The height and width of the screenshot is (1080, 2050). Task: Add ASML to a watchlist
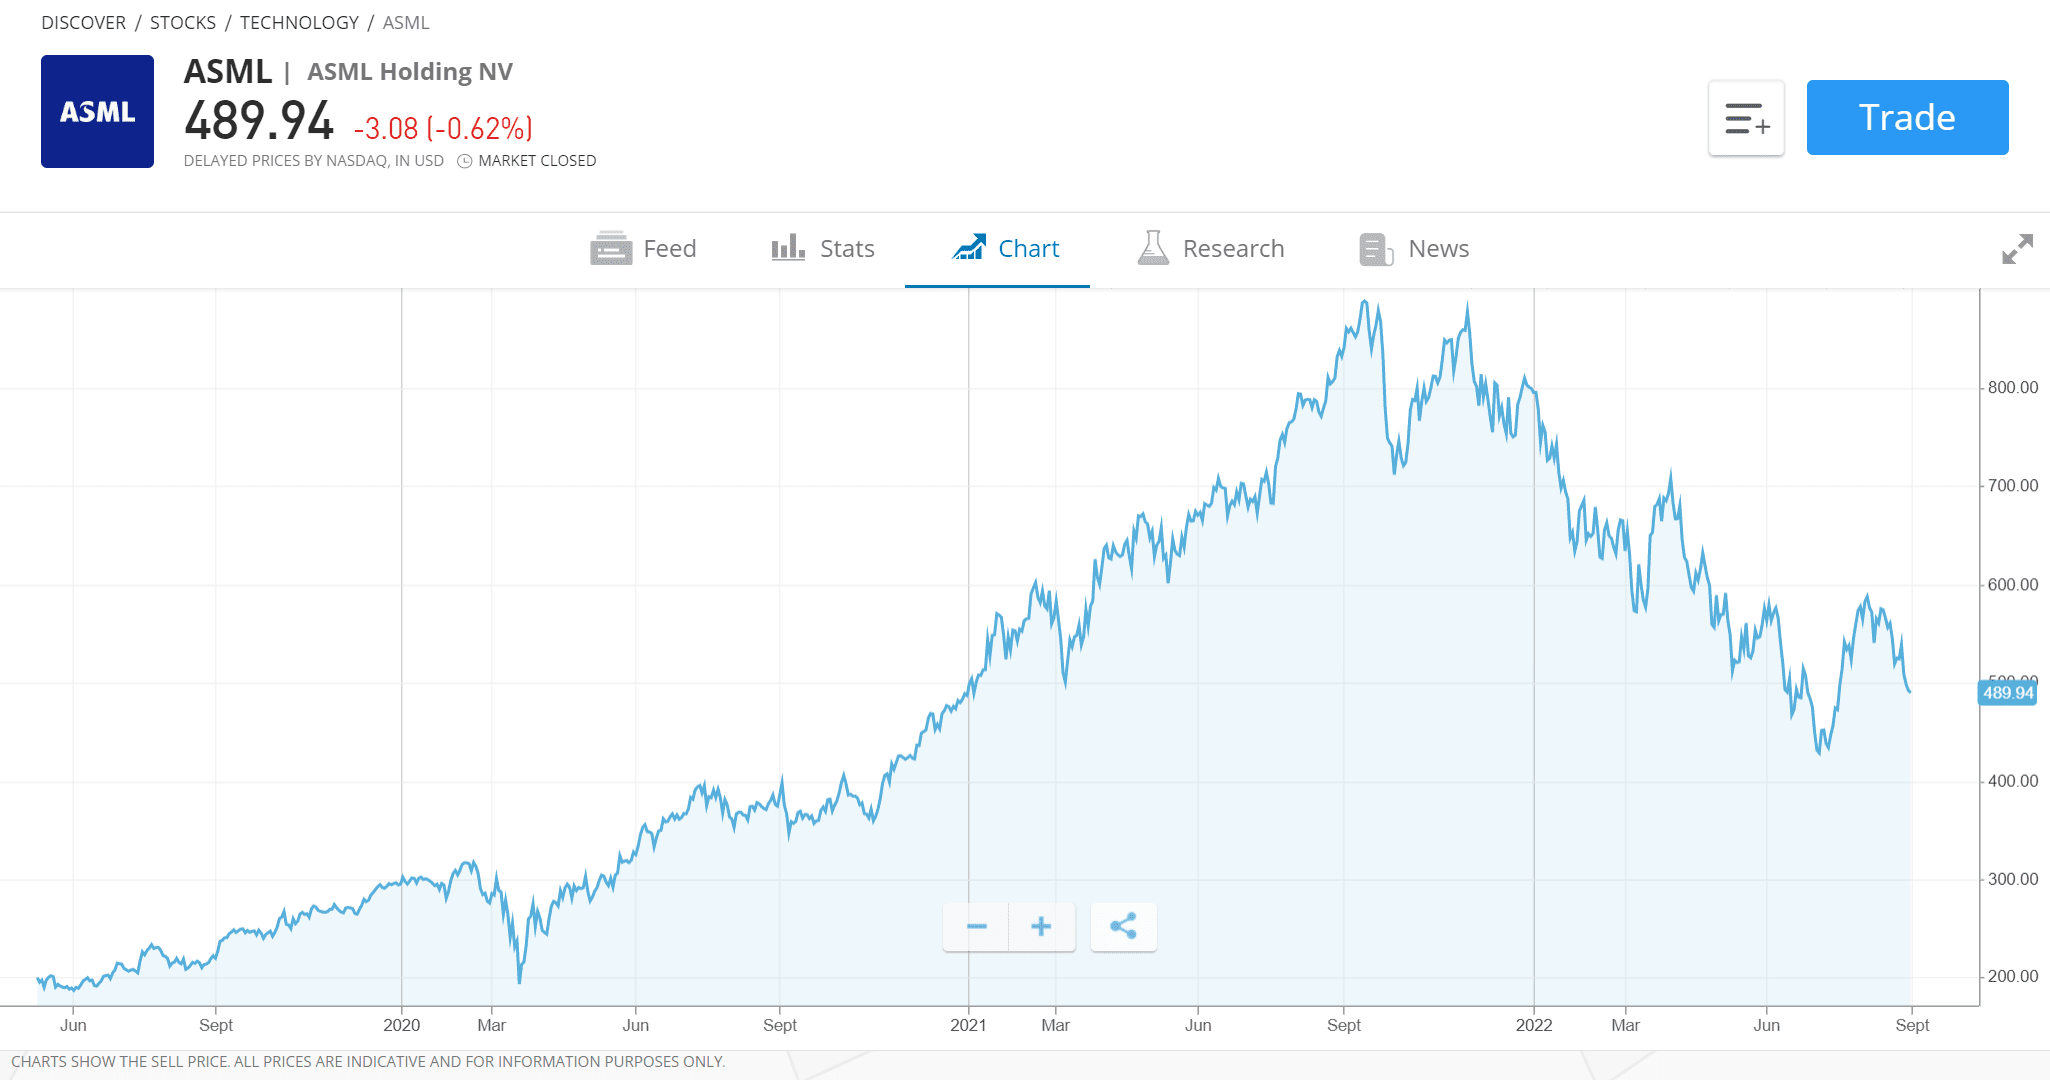pyautogui.click(x=1746, y=117)
